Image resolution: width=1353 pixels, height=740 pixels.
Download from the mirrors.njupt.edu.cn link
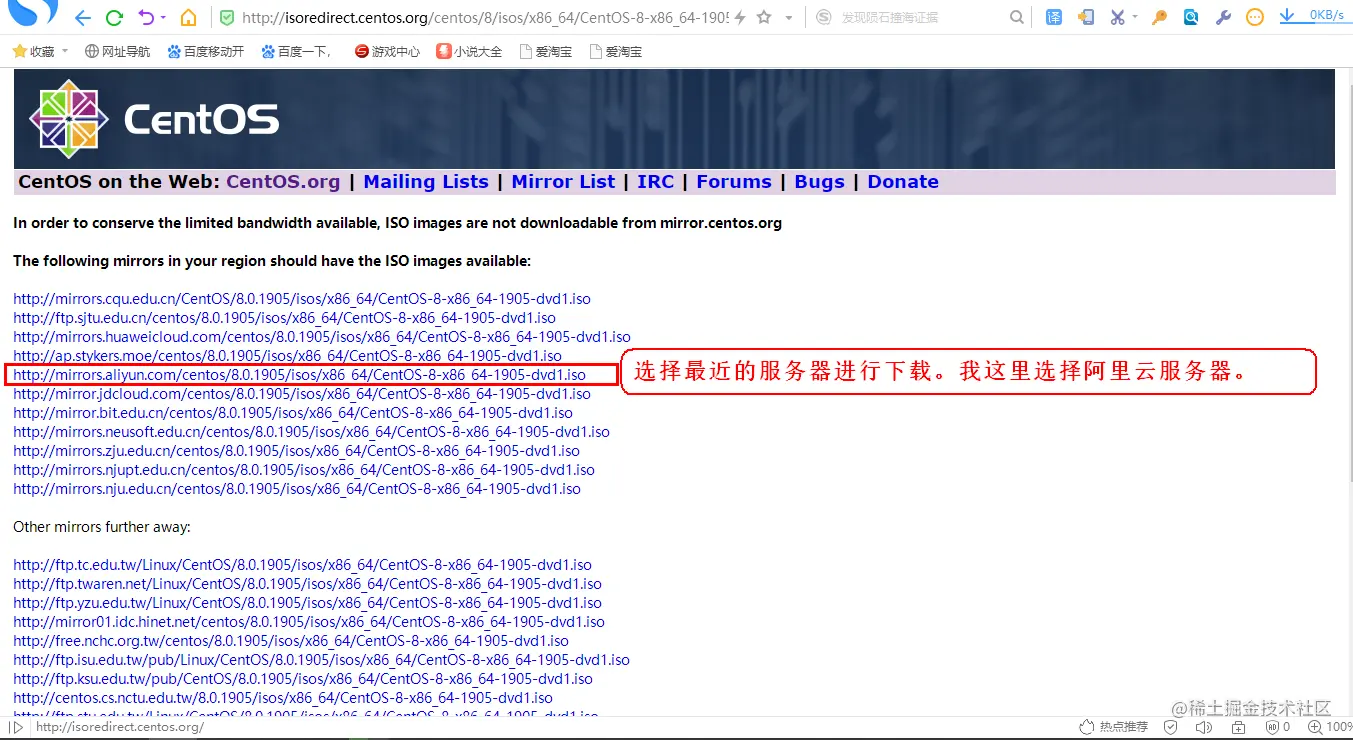pos(304,470)
